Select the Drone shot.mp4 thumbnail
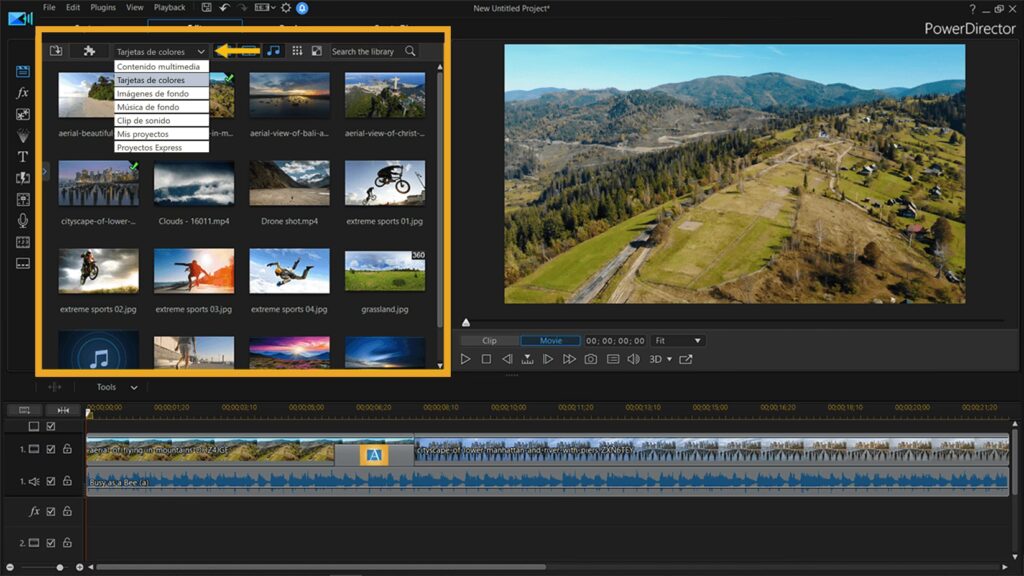Viewport: 1024px width, 576px height. [x=289, y=185]
